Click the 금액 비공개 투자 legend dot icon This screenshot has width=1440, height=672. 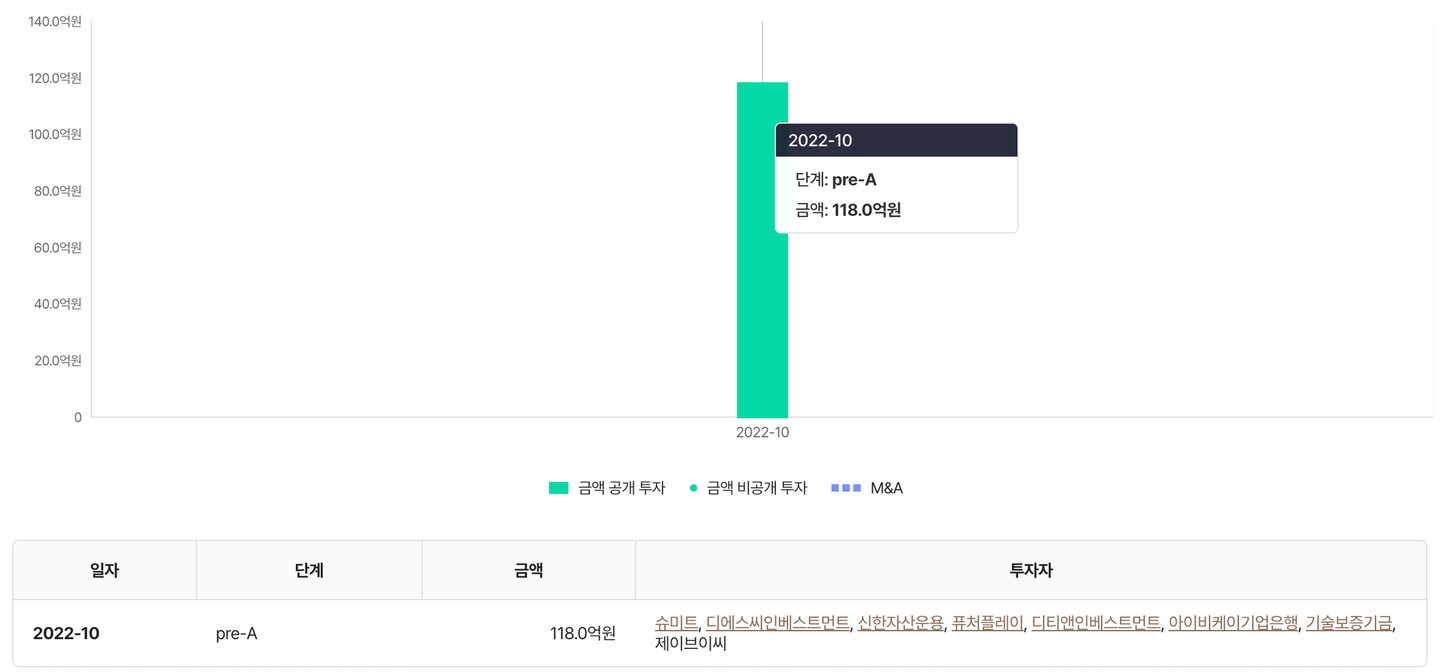coord(693,488)
